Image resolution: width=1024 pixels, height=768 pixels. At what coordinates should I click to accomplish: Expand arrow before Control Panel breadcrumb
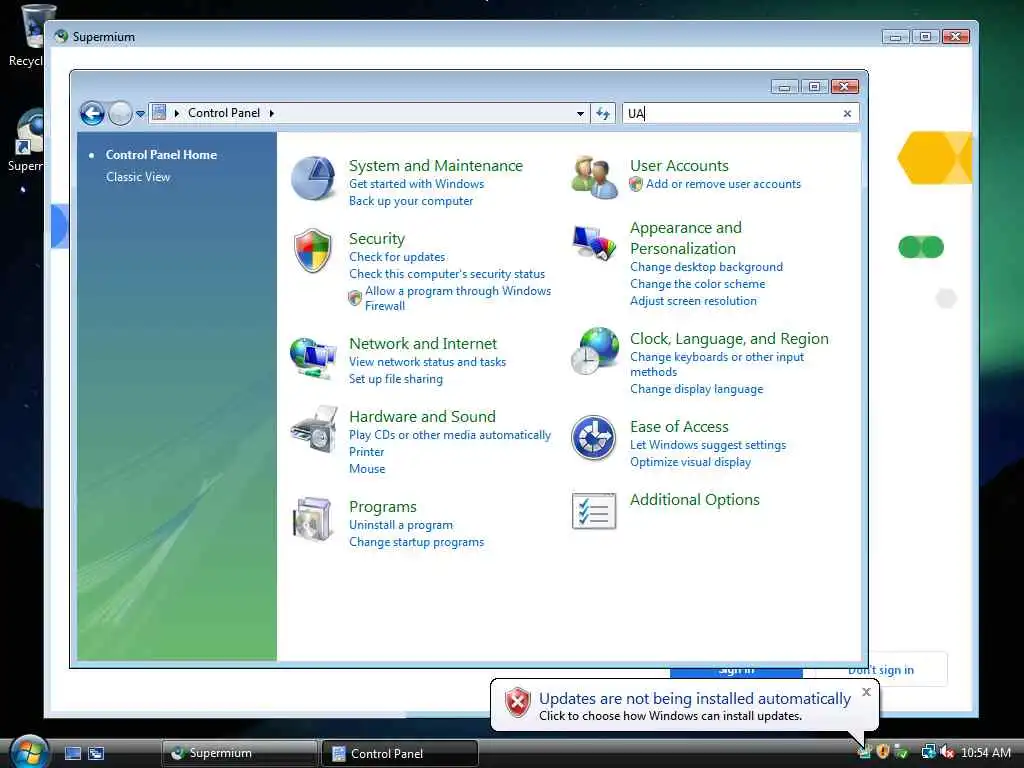176,113
